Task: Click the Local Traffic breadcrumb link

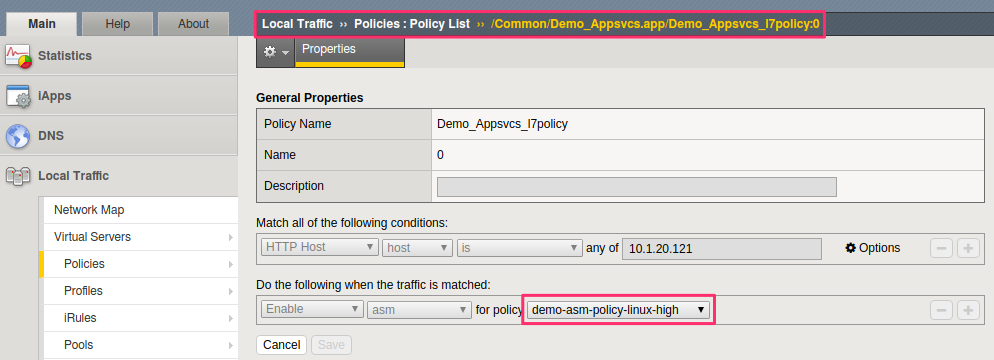Action: click(297, 24)
